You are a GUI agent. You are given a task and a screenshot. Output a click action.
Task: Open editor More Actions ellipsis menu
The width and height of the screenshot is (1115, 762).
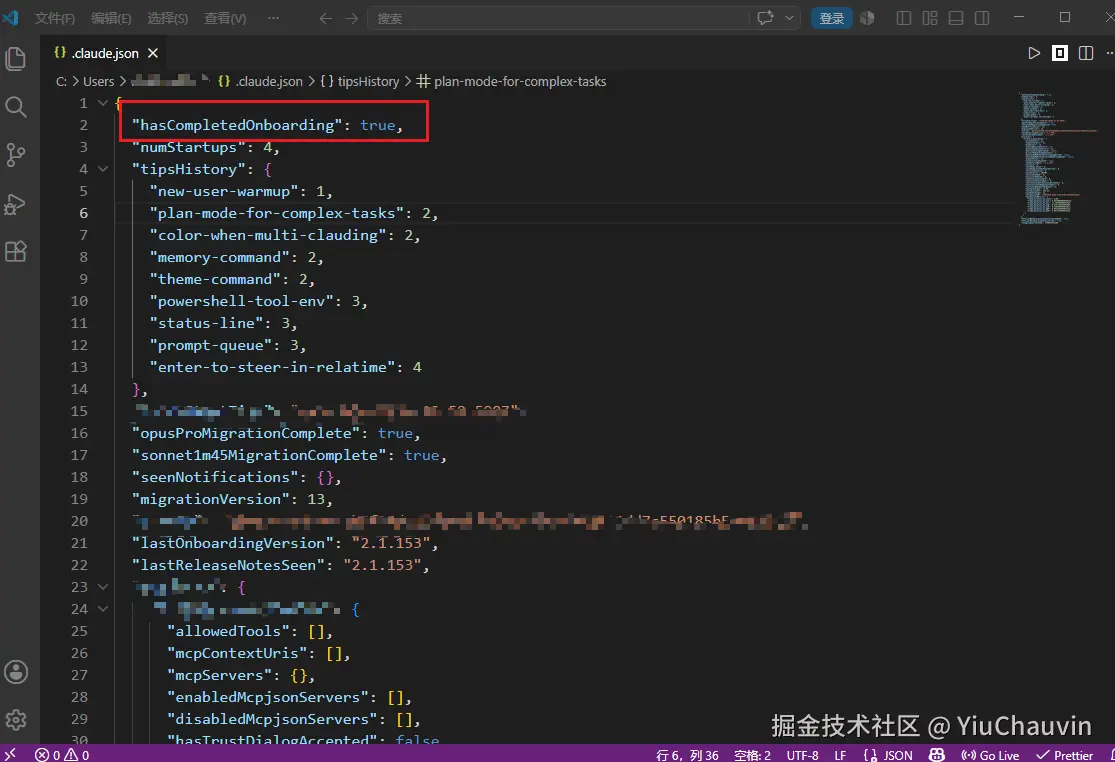pos(1109,53)
